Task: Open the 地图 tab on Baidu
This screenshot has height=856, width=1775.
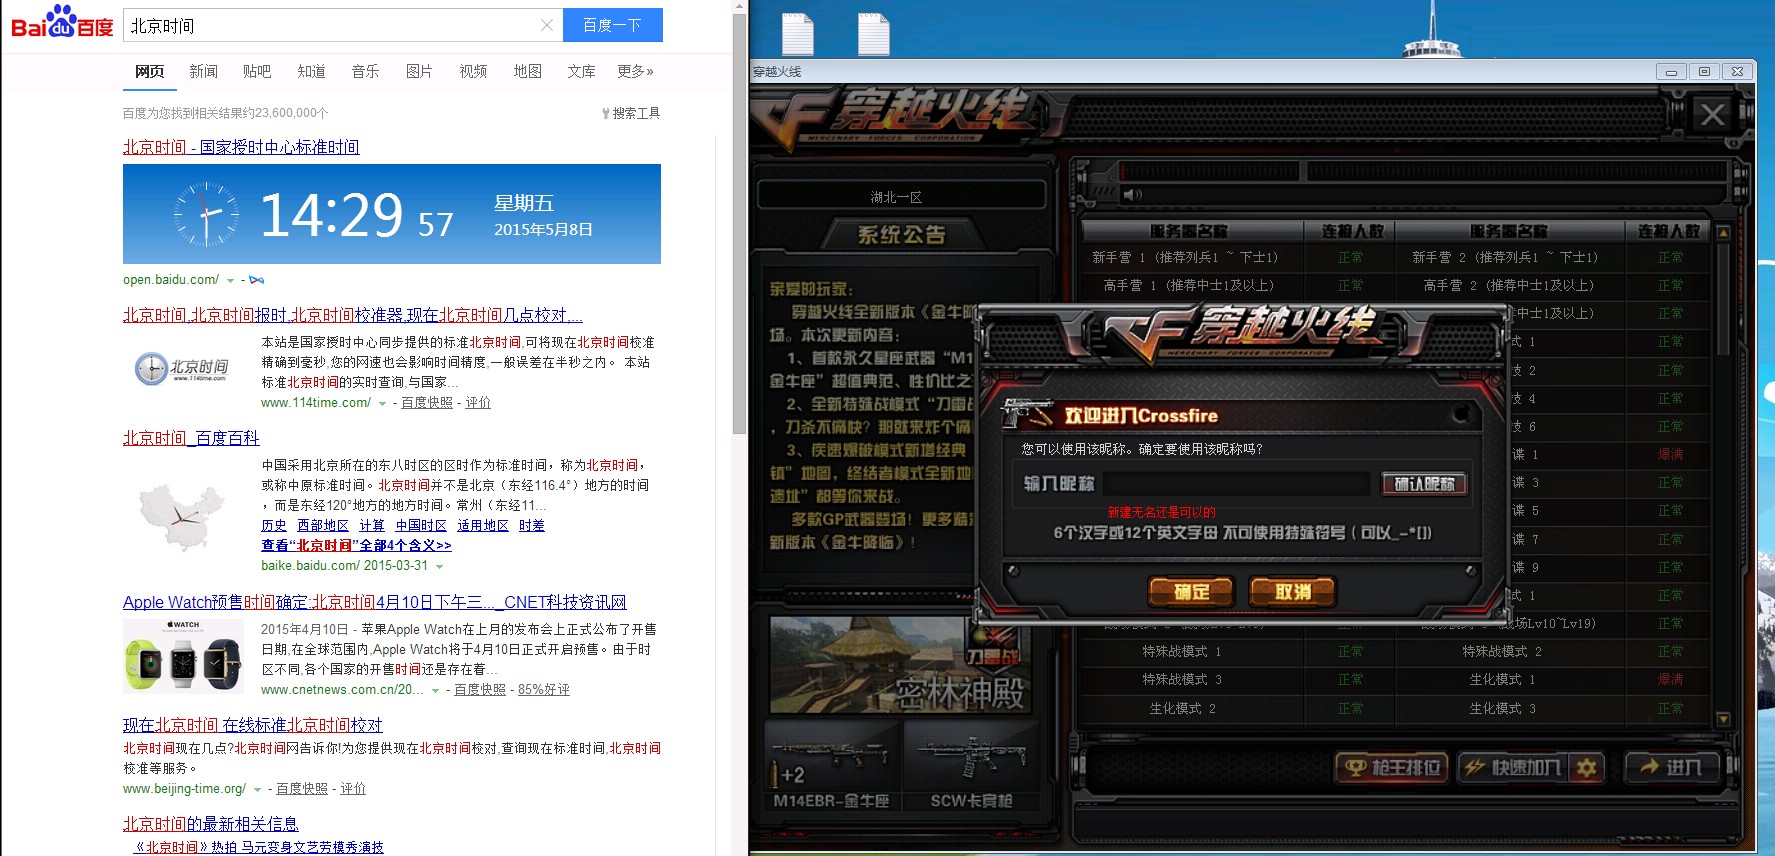Action: tap(527, 71)
